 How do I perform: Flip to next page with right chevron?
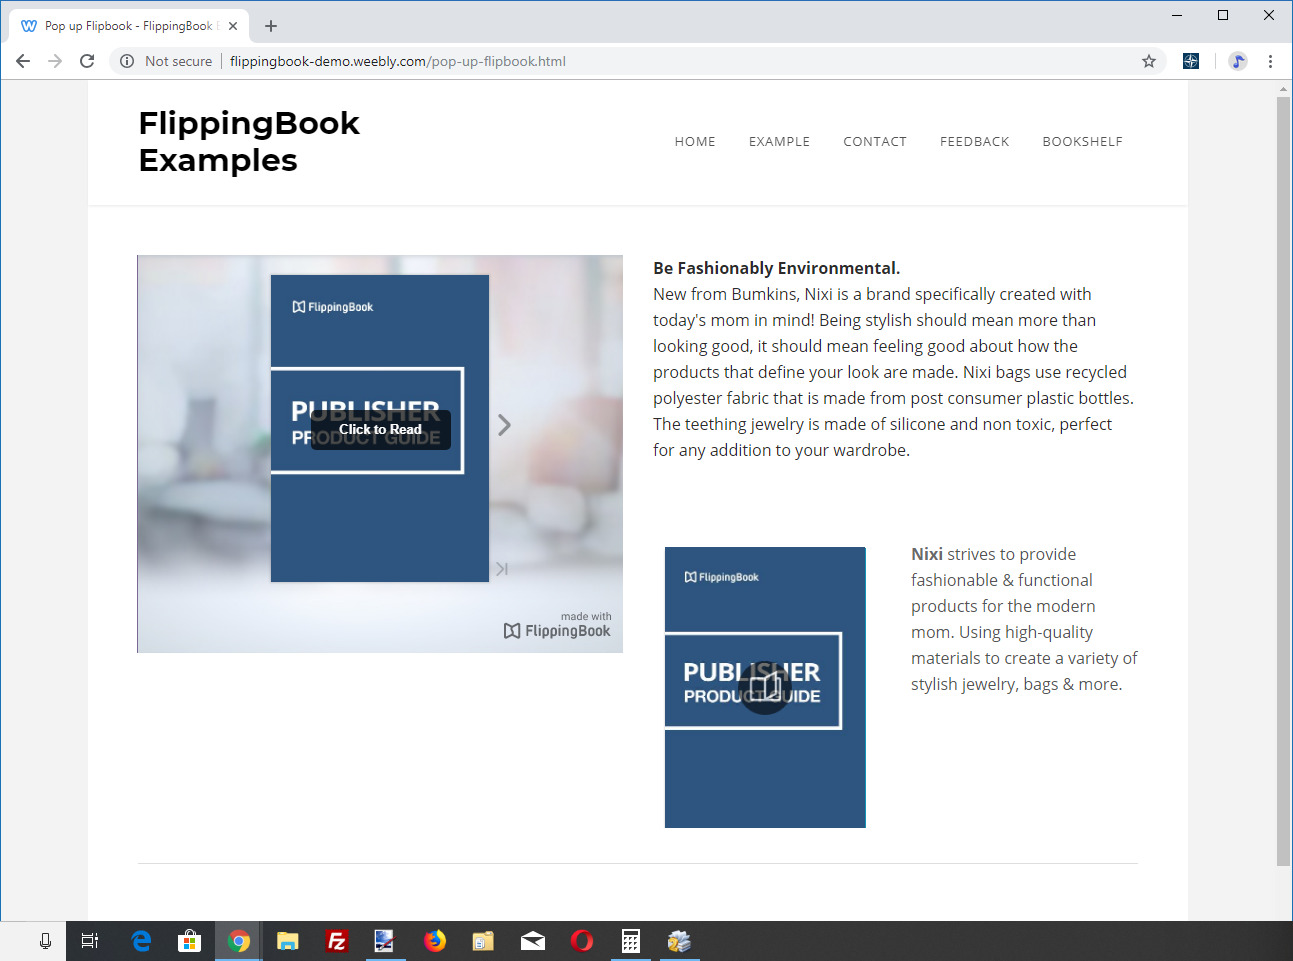point(505,425)
